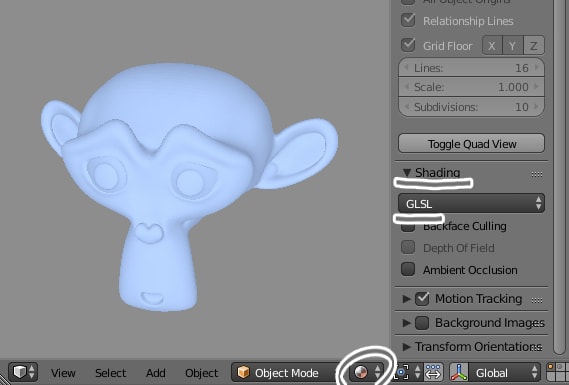The width and height of the screenshot is (569, 385).
Task: Expand the Transform Orientations panel
Action: click(x=407, y=347)
